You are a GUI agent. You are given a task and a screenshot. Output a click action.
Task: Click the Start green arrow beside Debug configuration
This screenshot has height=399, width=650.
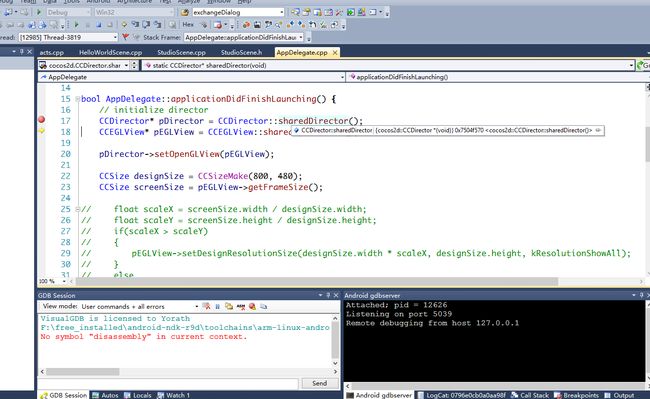[x=39, y=12]
